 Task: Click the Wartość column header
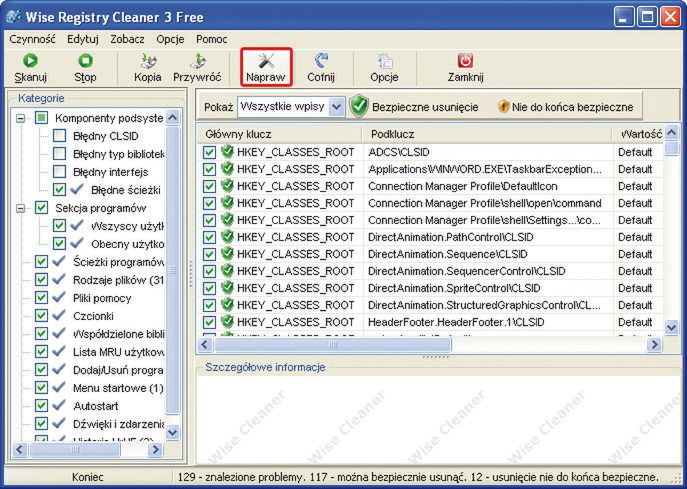click(638, 134)
